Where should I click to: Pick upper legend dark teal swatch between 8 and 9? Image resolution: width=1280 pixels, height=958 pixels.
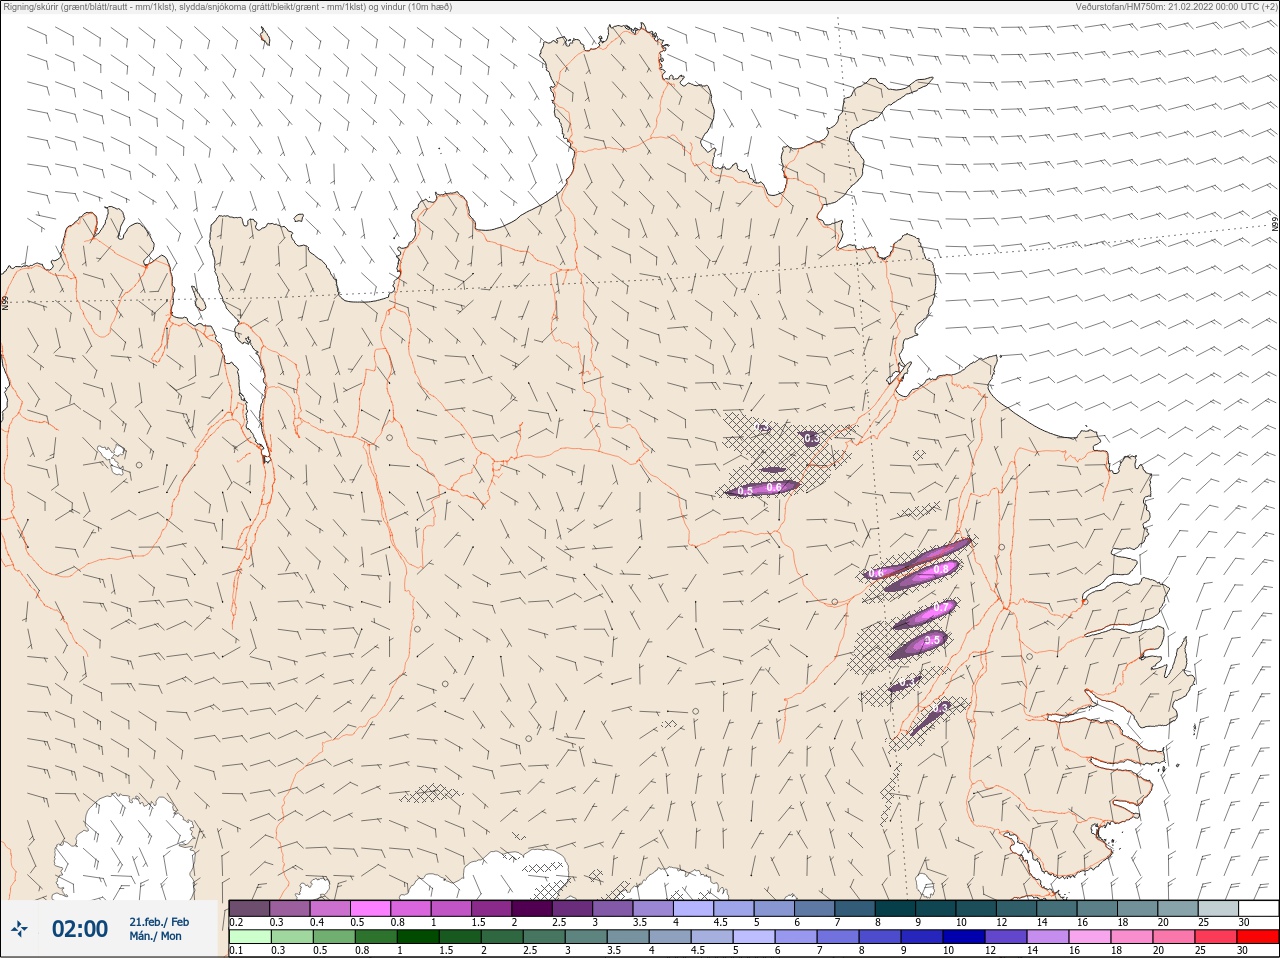point(895,908)
